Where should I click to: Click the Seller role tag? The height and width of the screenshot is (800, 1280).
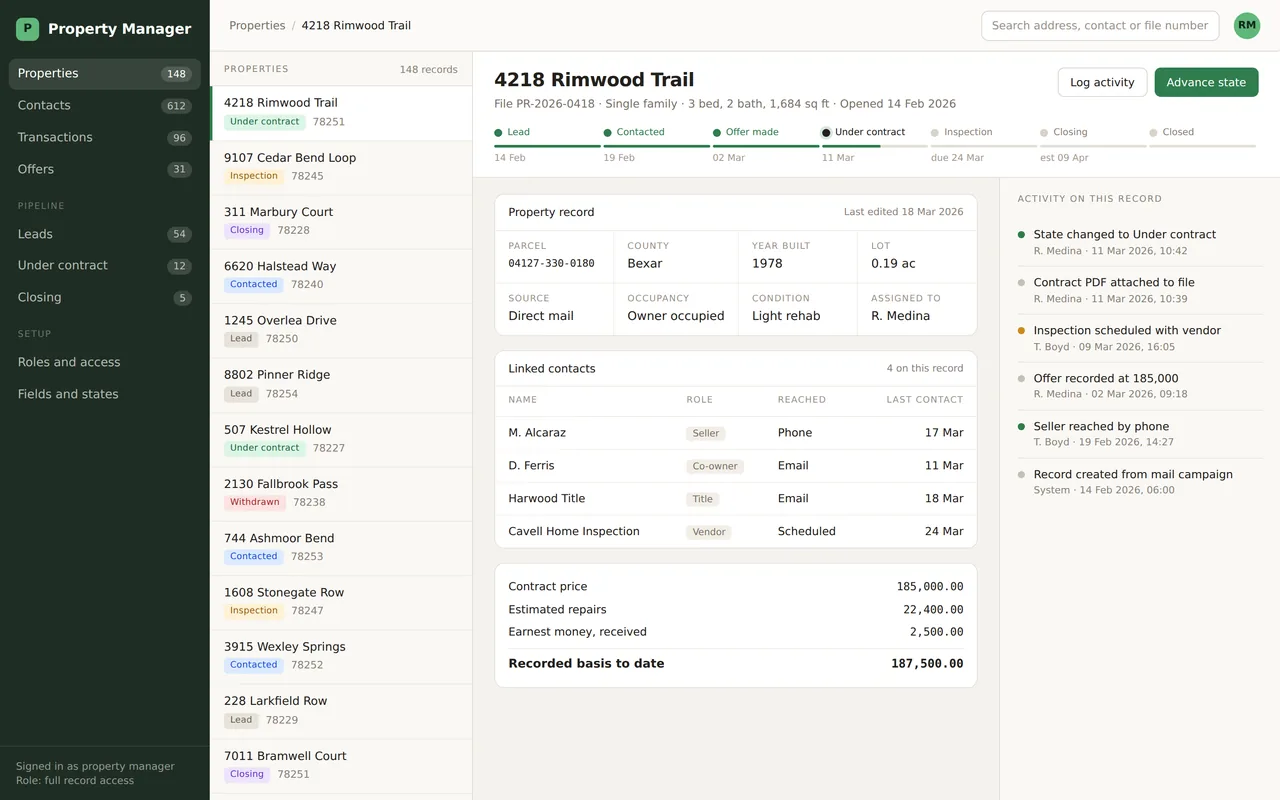tap(706, 434)
